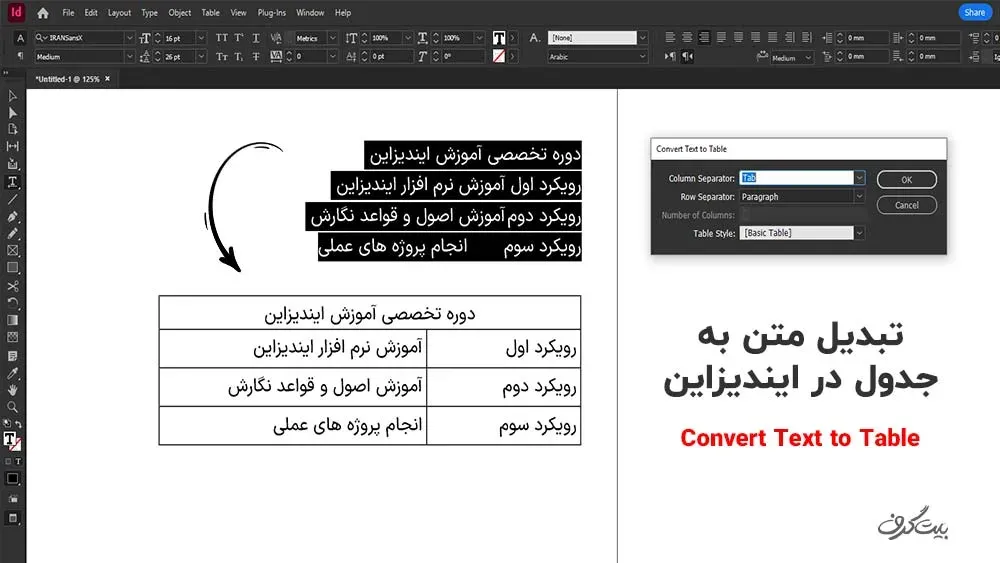Open the Row Separator Paragraph dropdown
The width and height of the screenshot is (1000, 563).
pos(859,196)
